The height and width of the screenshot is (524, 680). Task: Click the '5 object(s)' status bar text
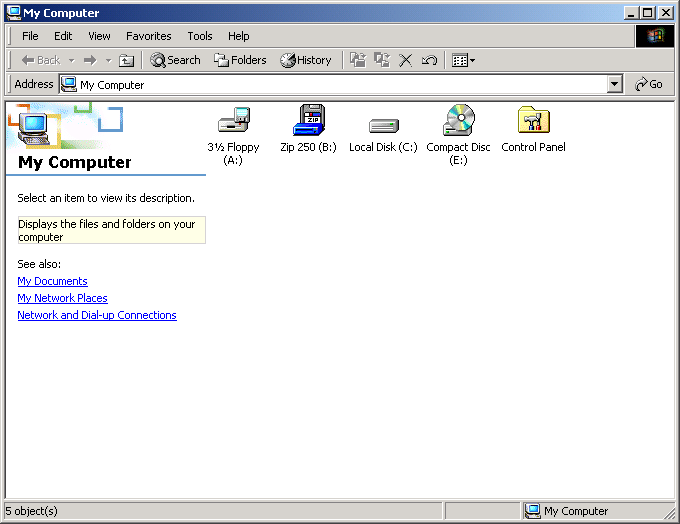(31, 511)
